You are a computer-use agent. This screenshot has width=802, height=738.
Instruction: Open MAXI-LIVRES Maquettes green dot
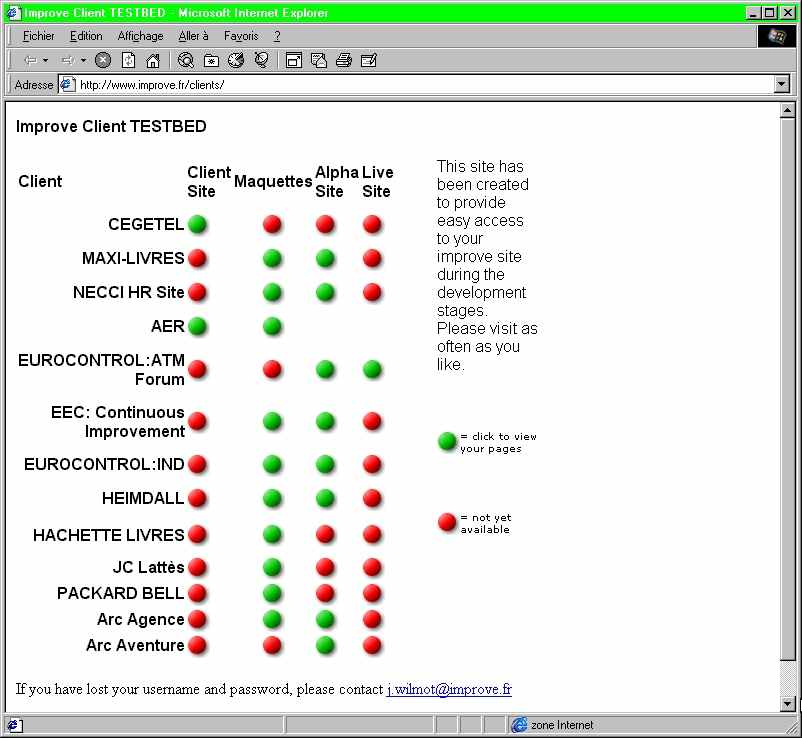[272, 258]
